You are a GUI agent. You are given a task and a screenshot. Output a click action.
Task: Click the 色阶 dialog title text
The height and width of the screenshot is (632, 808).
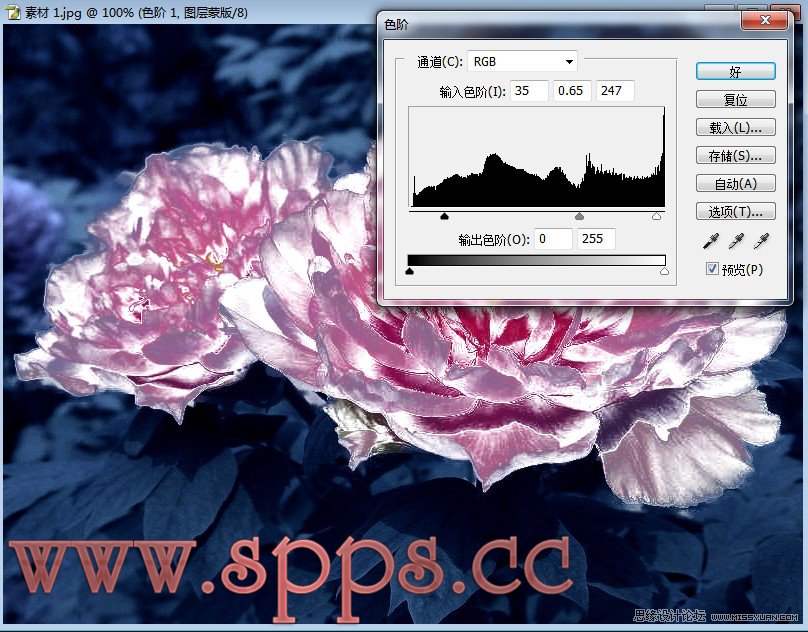click(x=396, y=24)
